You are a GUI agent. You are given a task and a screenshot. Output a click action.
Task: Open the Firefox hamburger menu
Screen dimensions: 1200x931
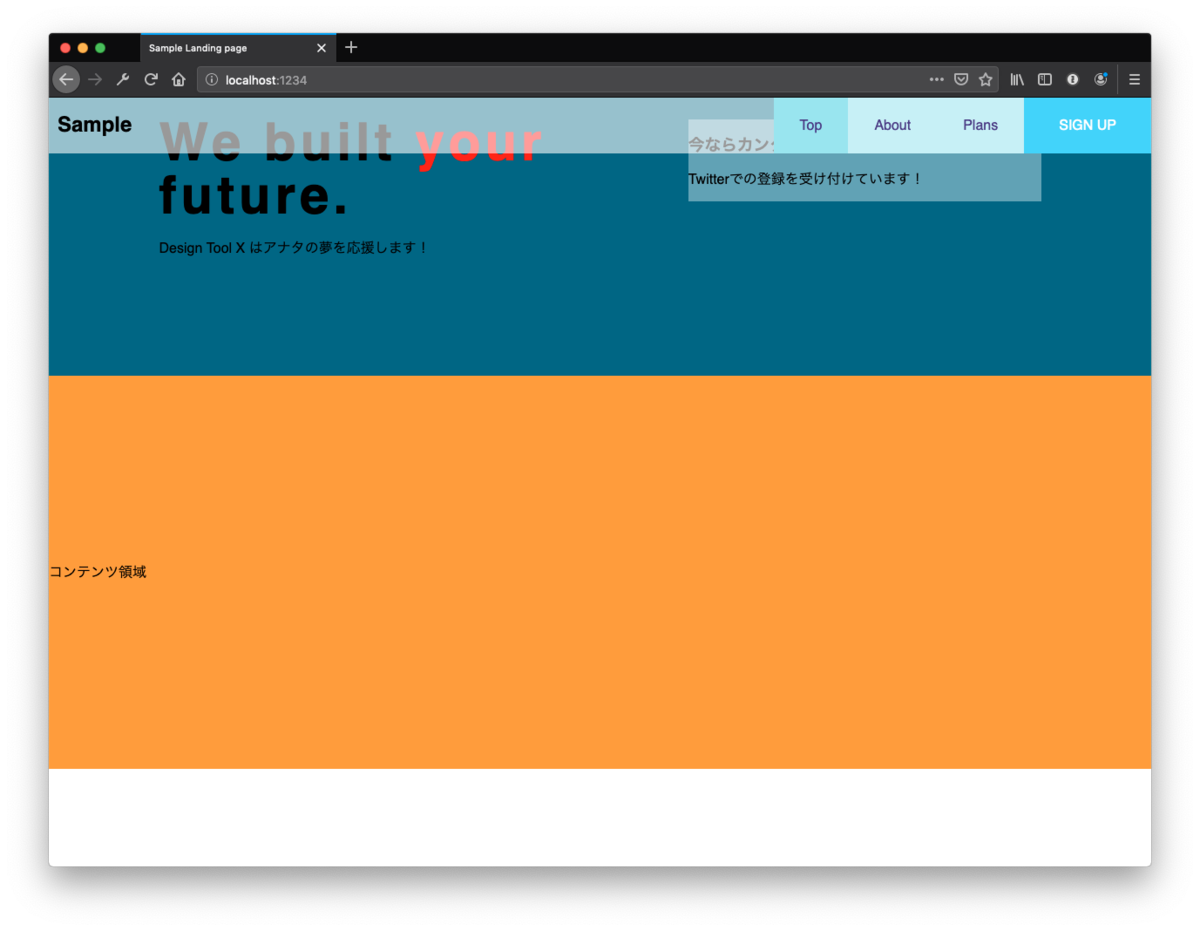[x=1135, y=80]
